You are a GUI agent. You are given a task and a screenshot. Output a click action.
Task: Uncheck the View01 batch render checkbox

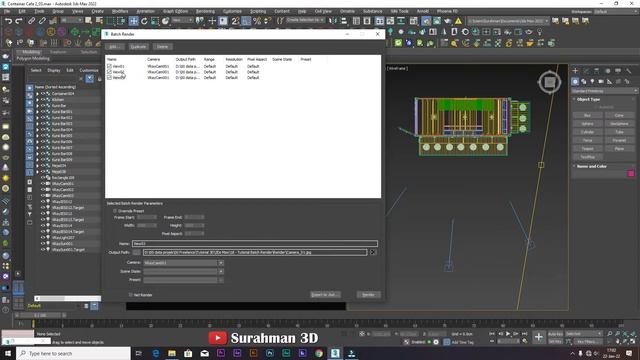coord(109,66)
